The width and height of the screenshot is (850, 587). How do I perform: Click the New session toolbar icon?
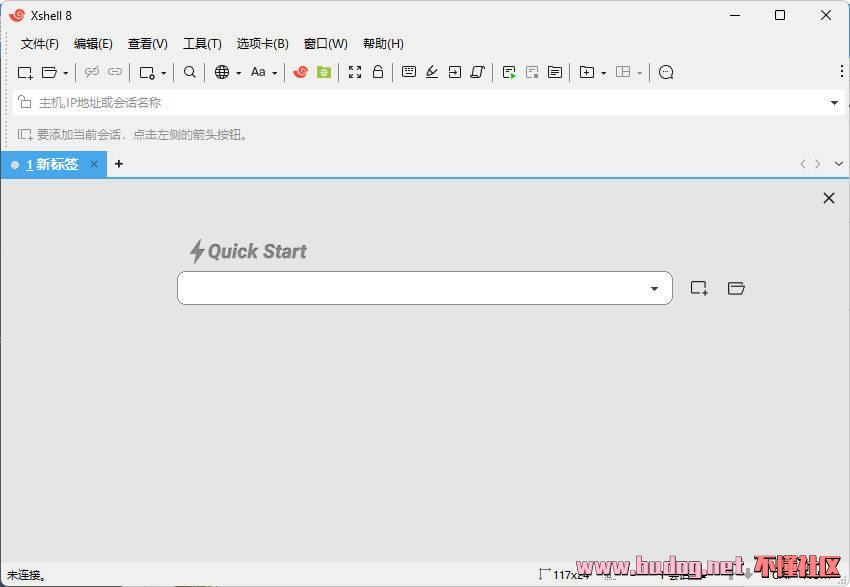coord(25,73)
